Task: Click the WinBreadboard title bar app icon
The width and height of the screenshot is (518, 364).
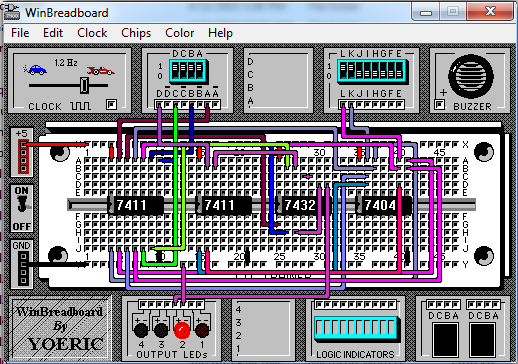Action: [x=12, y=12]
